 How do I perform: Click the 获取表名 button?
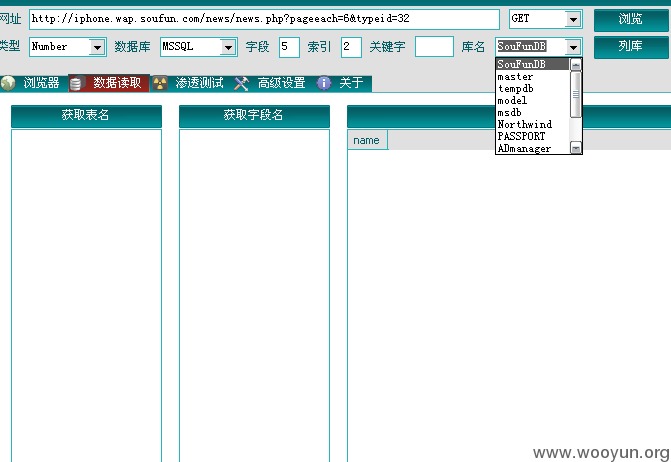tap(86, 116)
